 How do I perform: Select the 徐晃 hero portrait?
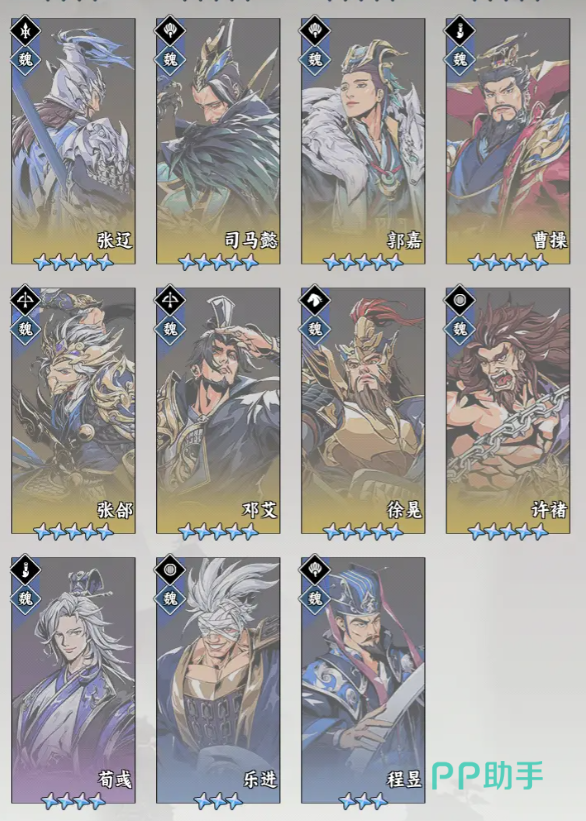coord(363,410)
